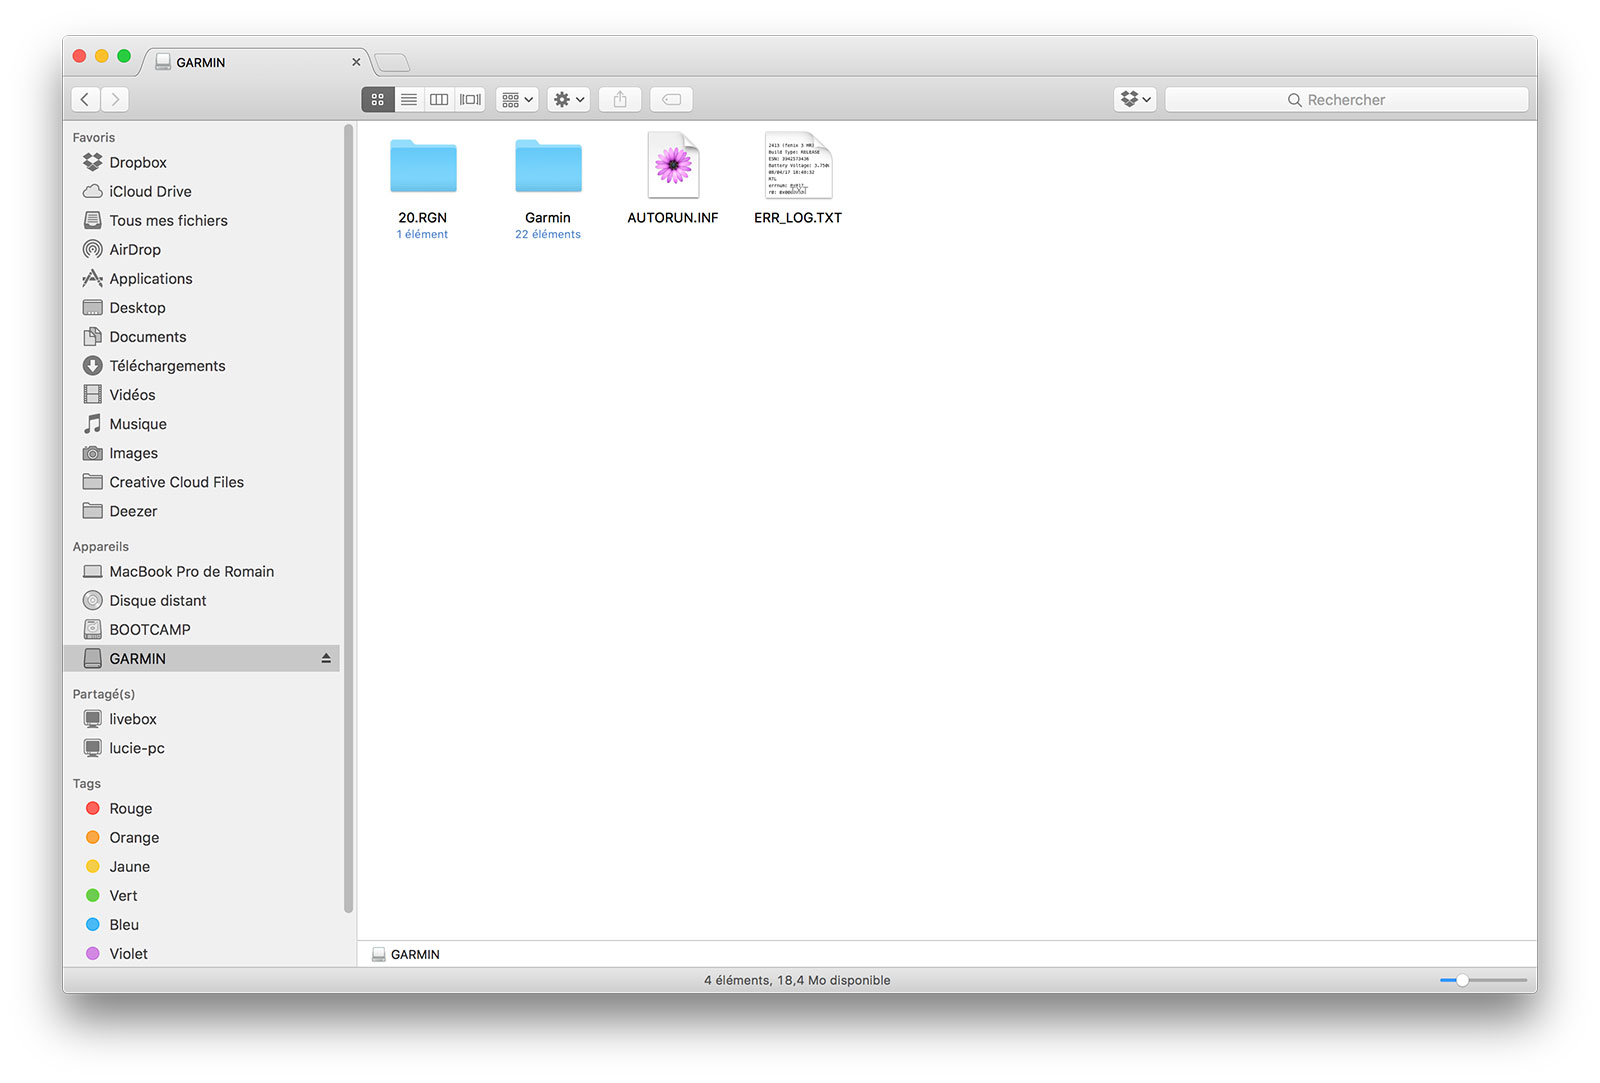The width and height of the screenshot is (1600, 1083).
Task: Open the Dropbox toolbar dropdown
Action: [x=1135, y=99]
